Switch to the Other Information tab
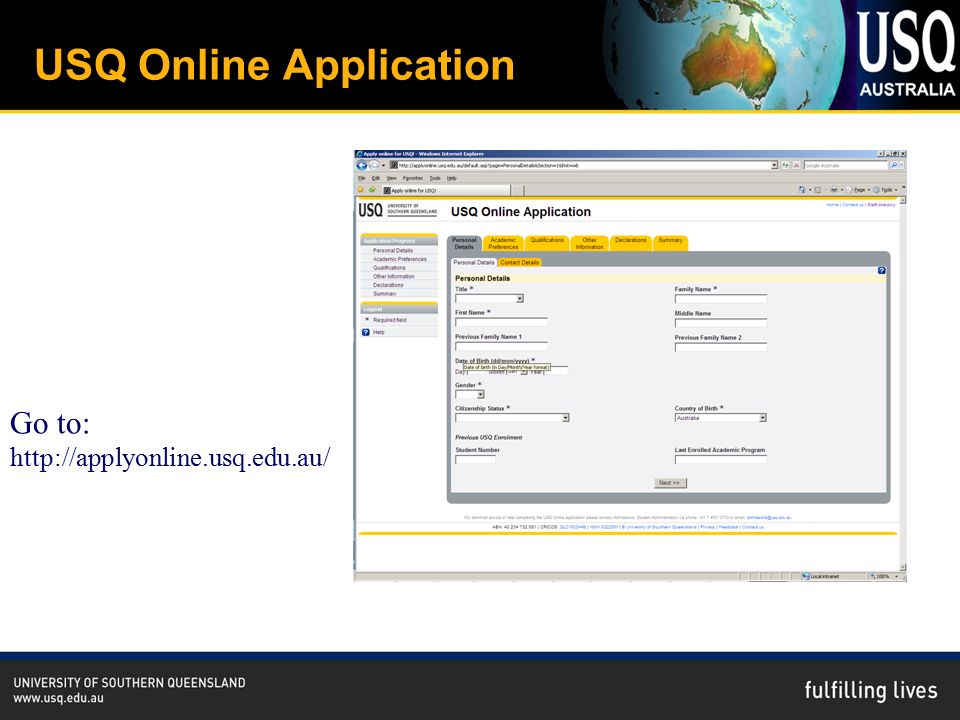This screenshot has height=720, width=960. pos(589,243)
